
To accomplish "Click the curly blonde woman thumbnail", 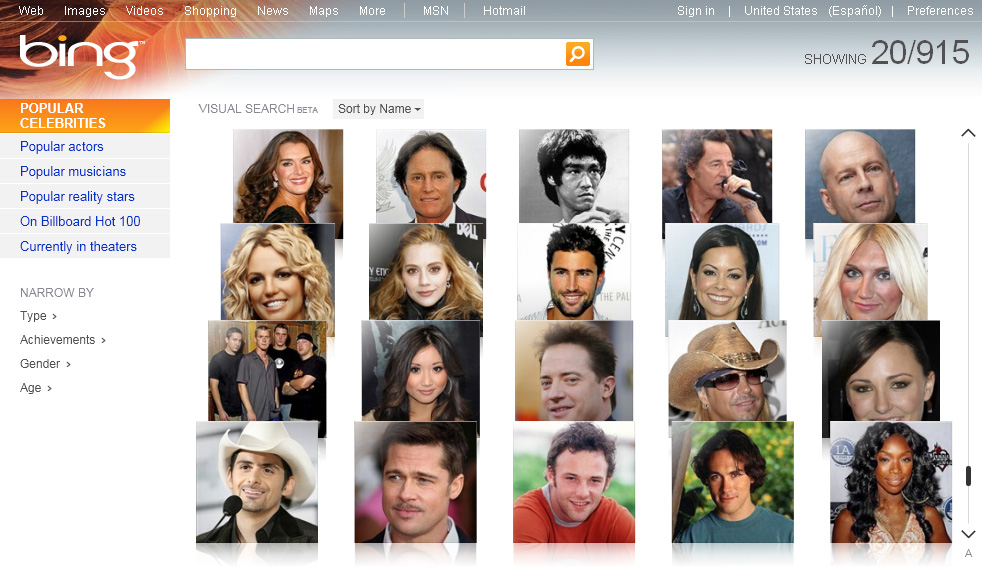I will point(277,272).
